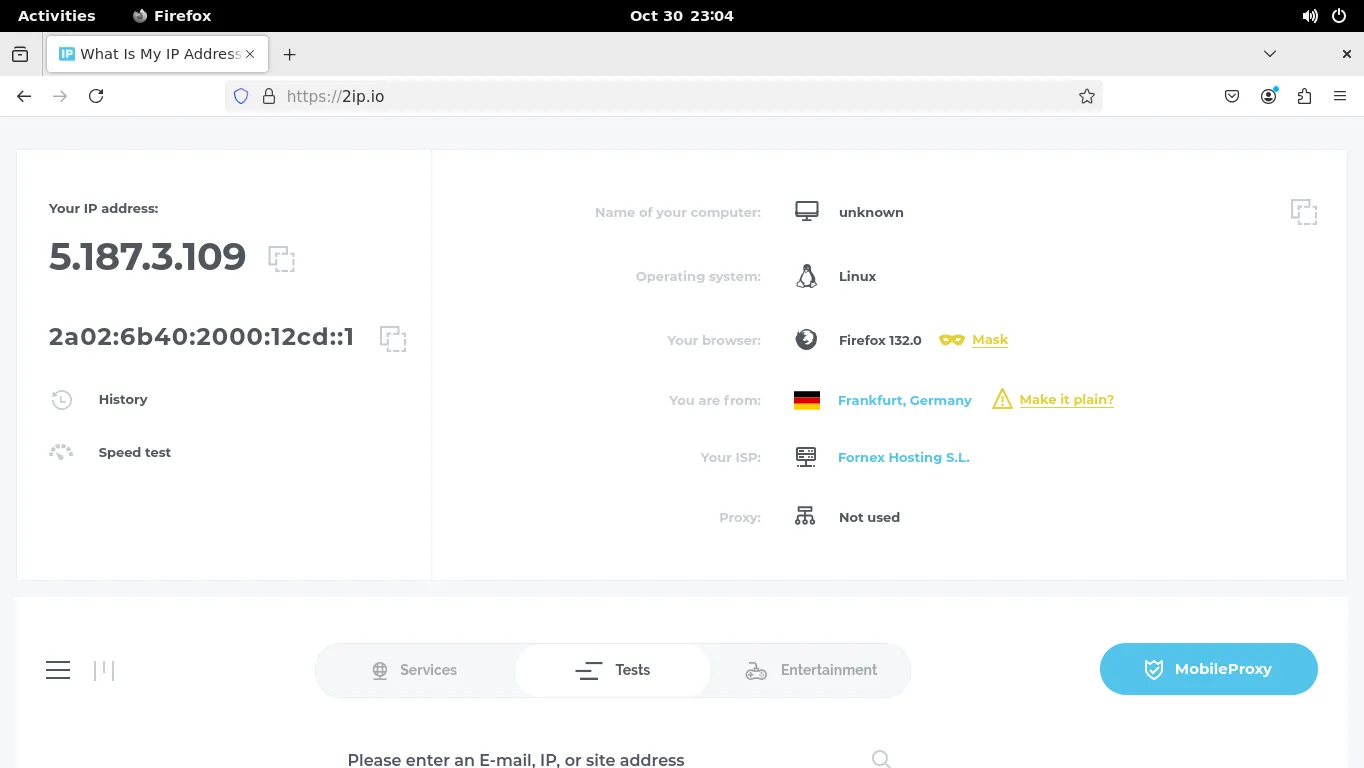This screenshot has width=1364, height=768.
Task: Open Firefox View at tab bar start
Action: [20, 54]
